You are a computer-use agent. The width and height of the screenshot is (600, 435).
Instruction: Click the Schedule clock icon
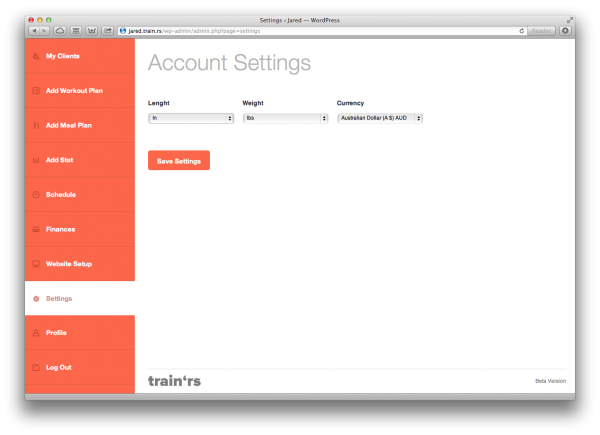36,195
